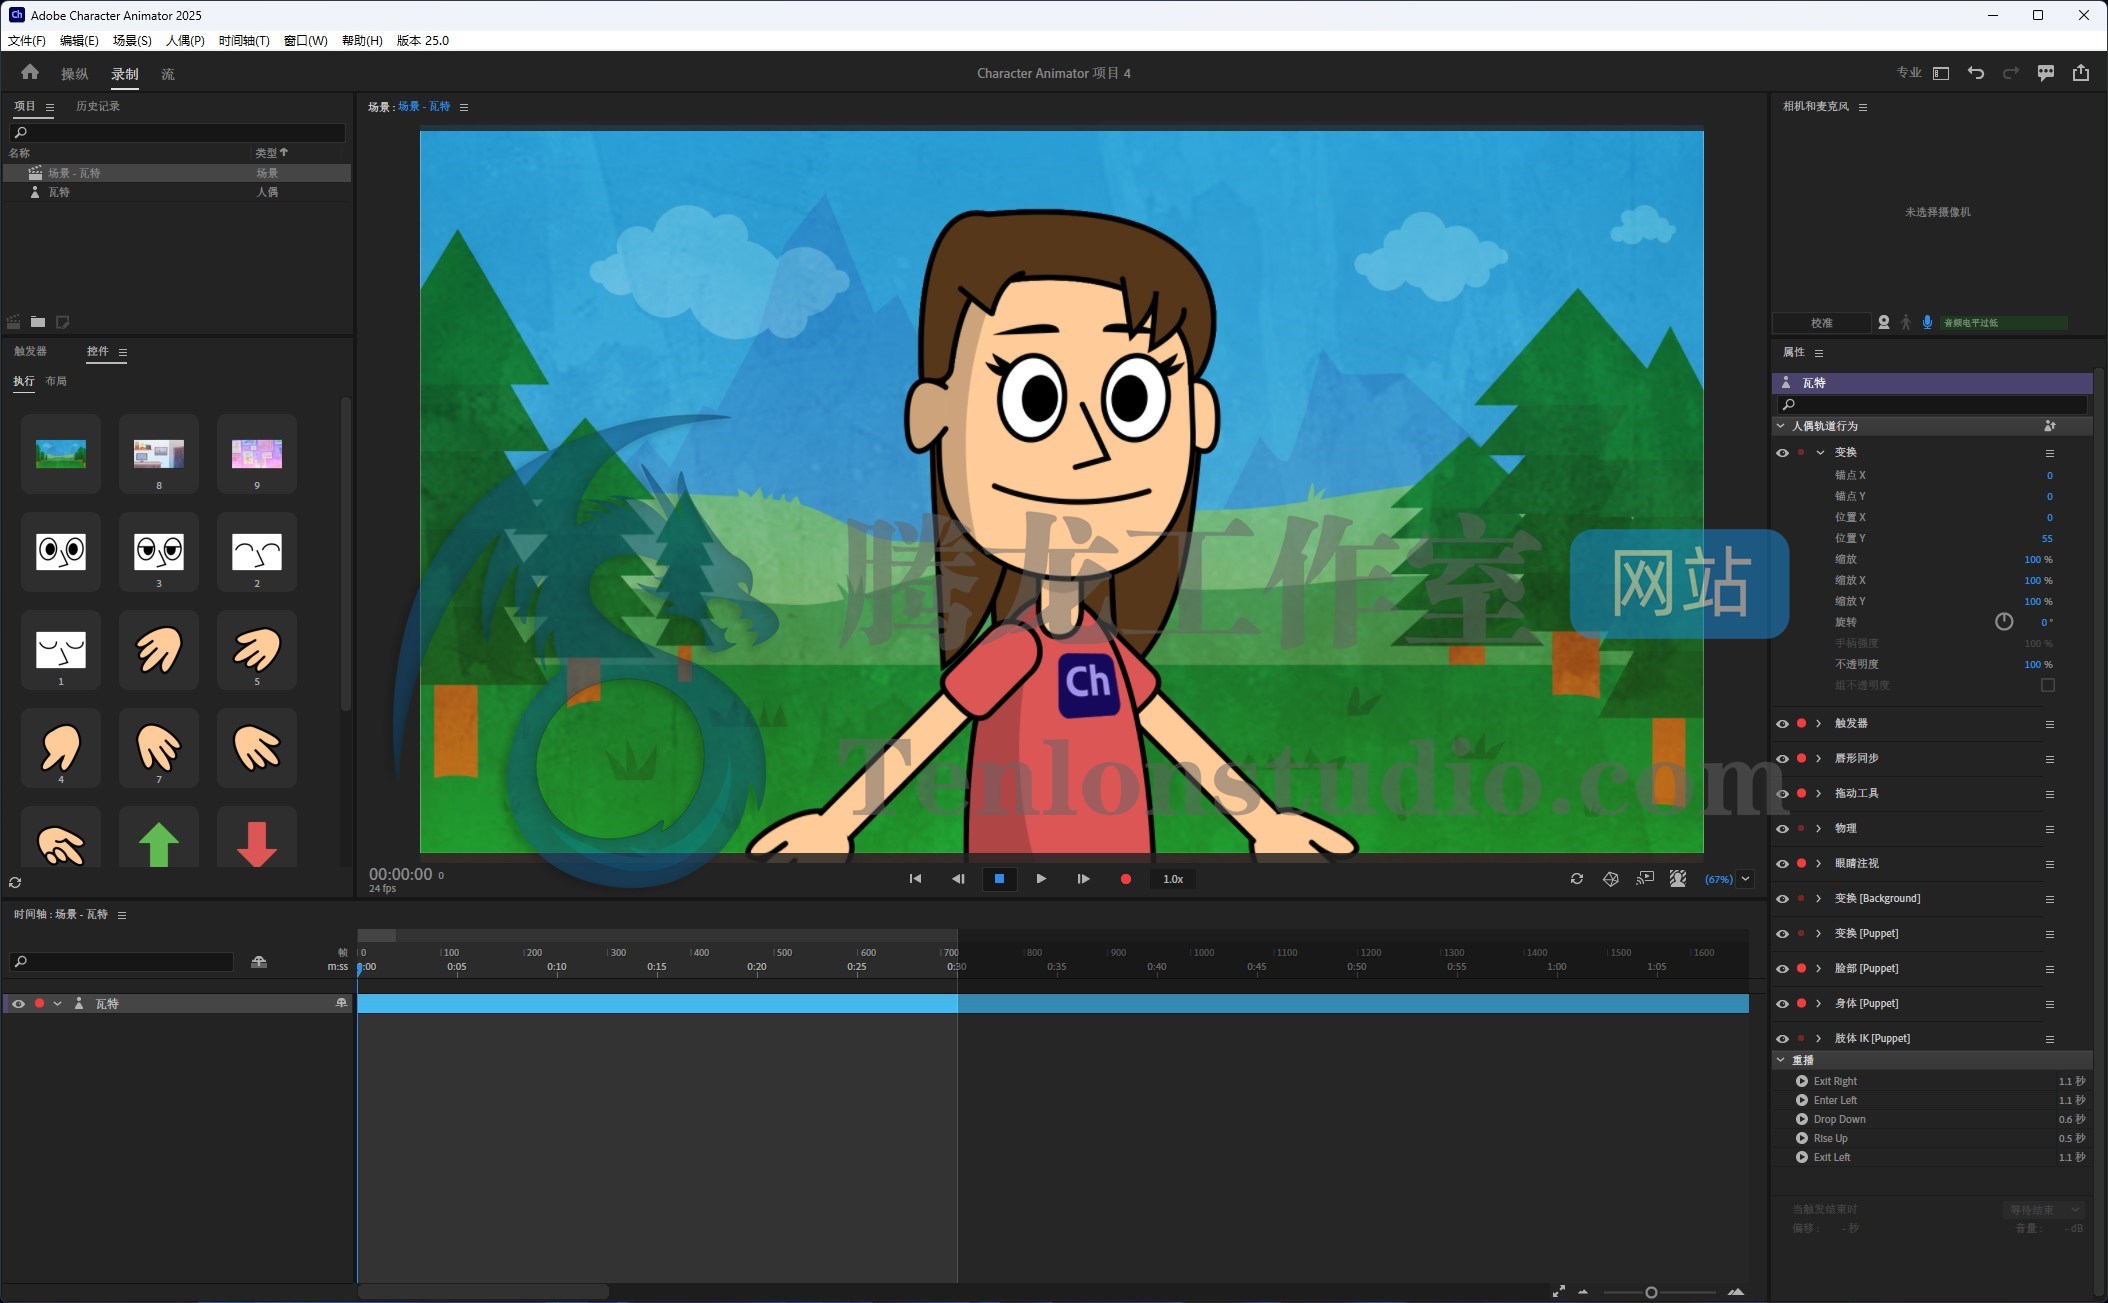
Task: Toggle visibility of 瓦特 timeline track
Action: click(18, 1003)
